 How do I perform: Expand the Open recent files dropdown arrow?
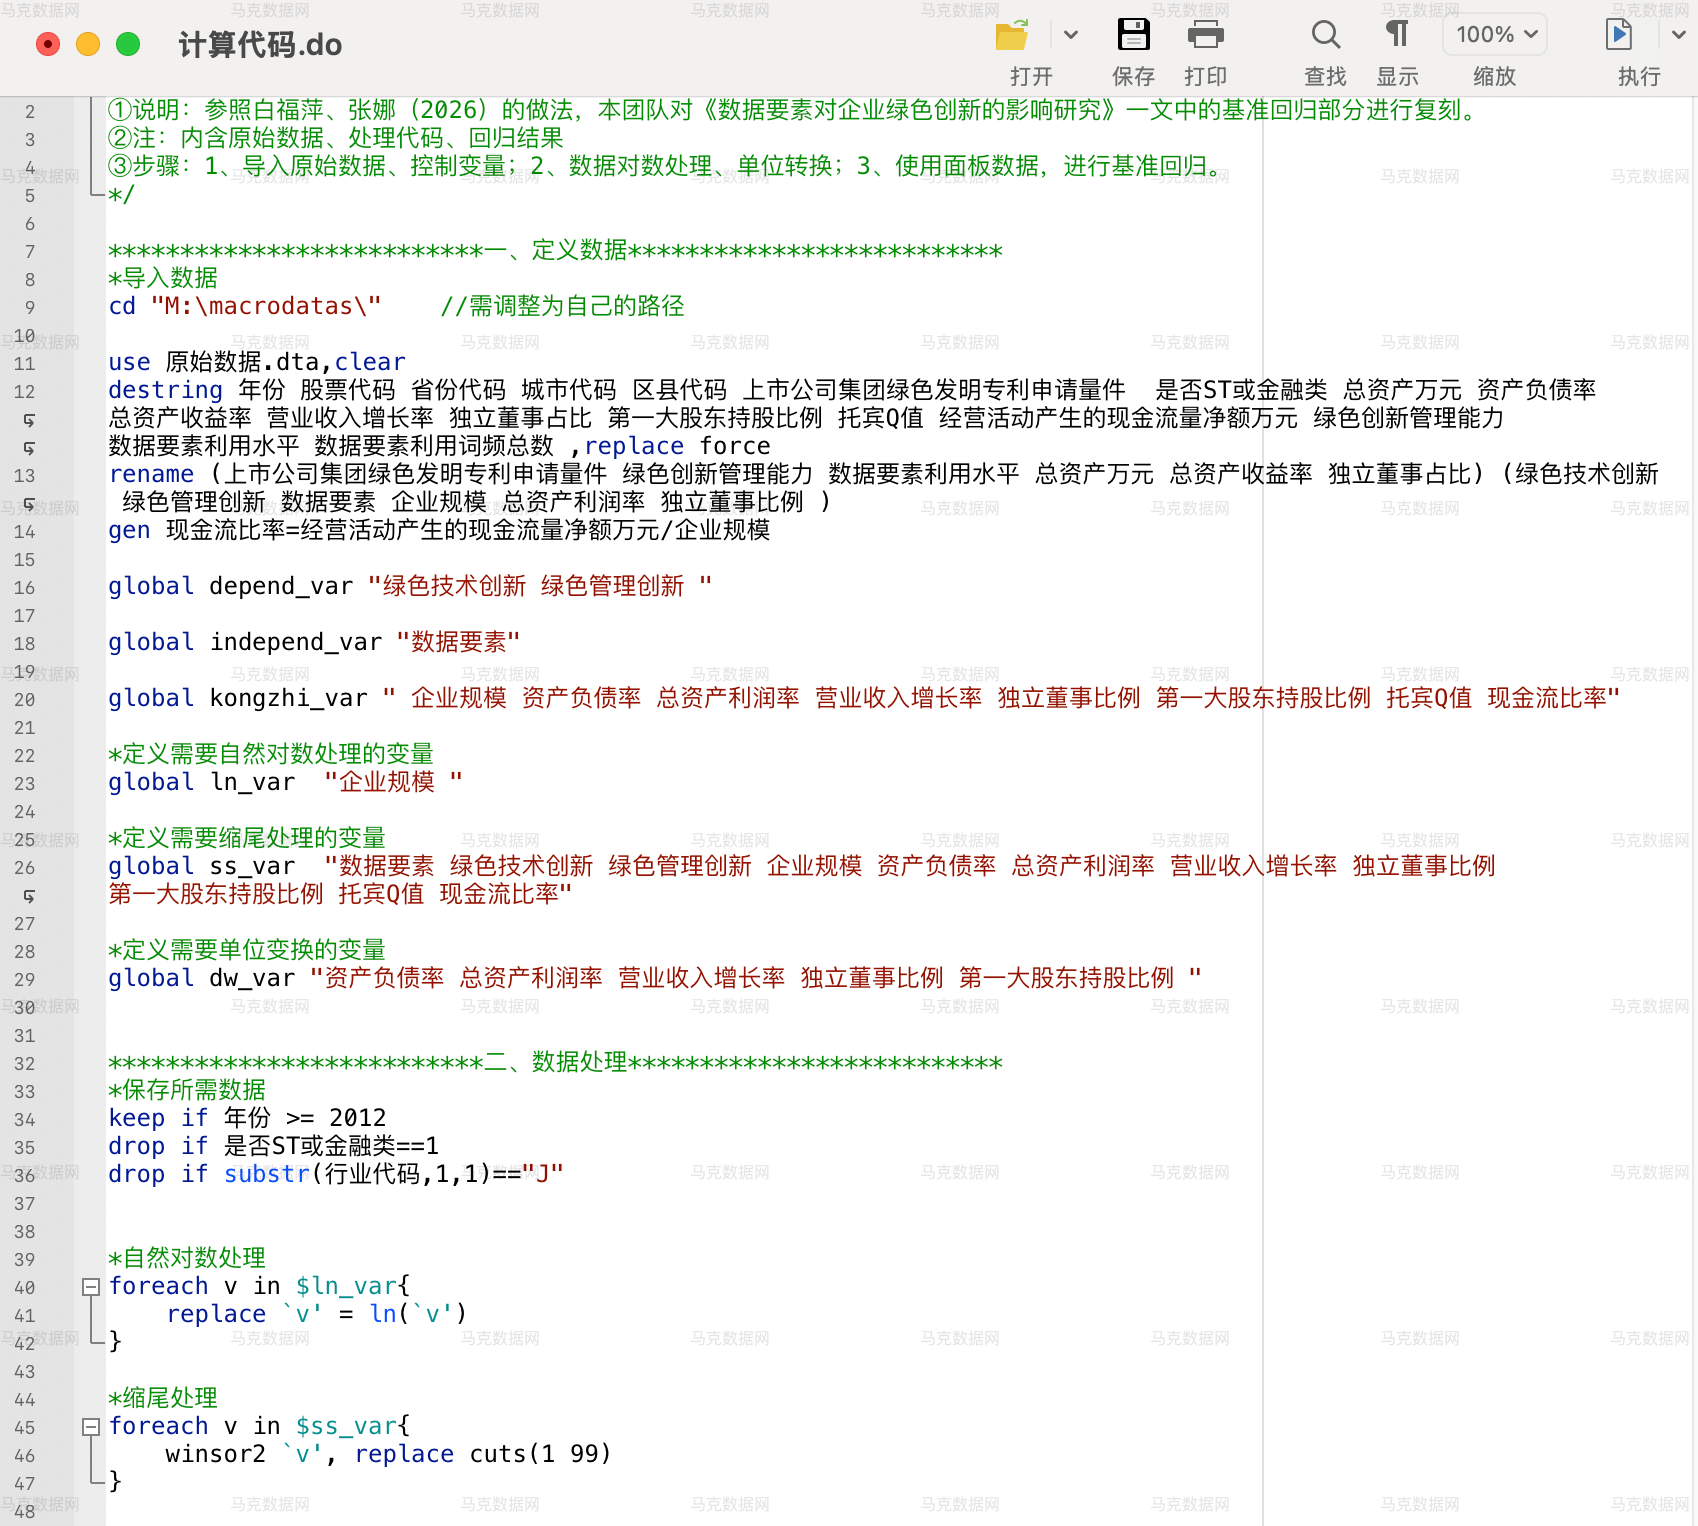click(x=1071, y=35)
